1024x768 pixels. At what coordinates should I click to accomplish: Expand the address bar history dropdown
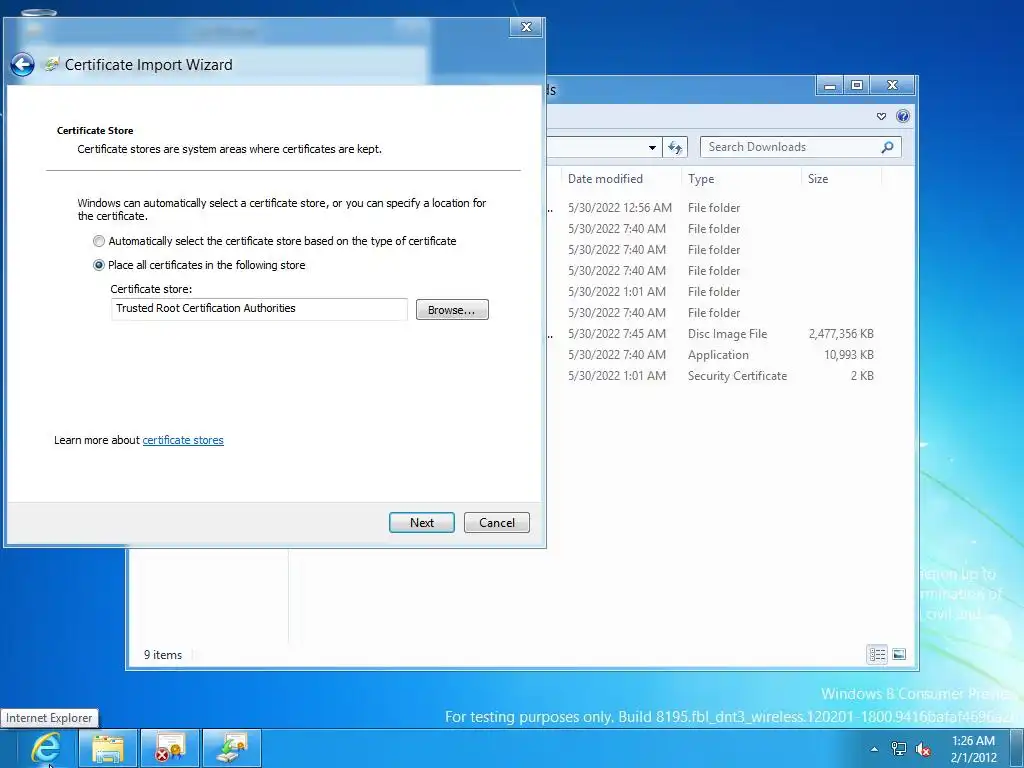click(x=652, y=148)
